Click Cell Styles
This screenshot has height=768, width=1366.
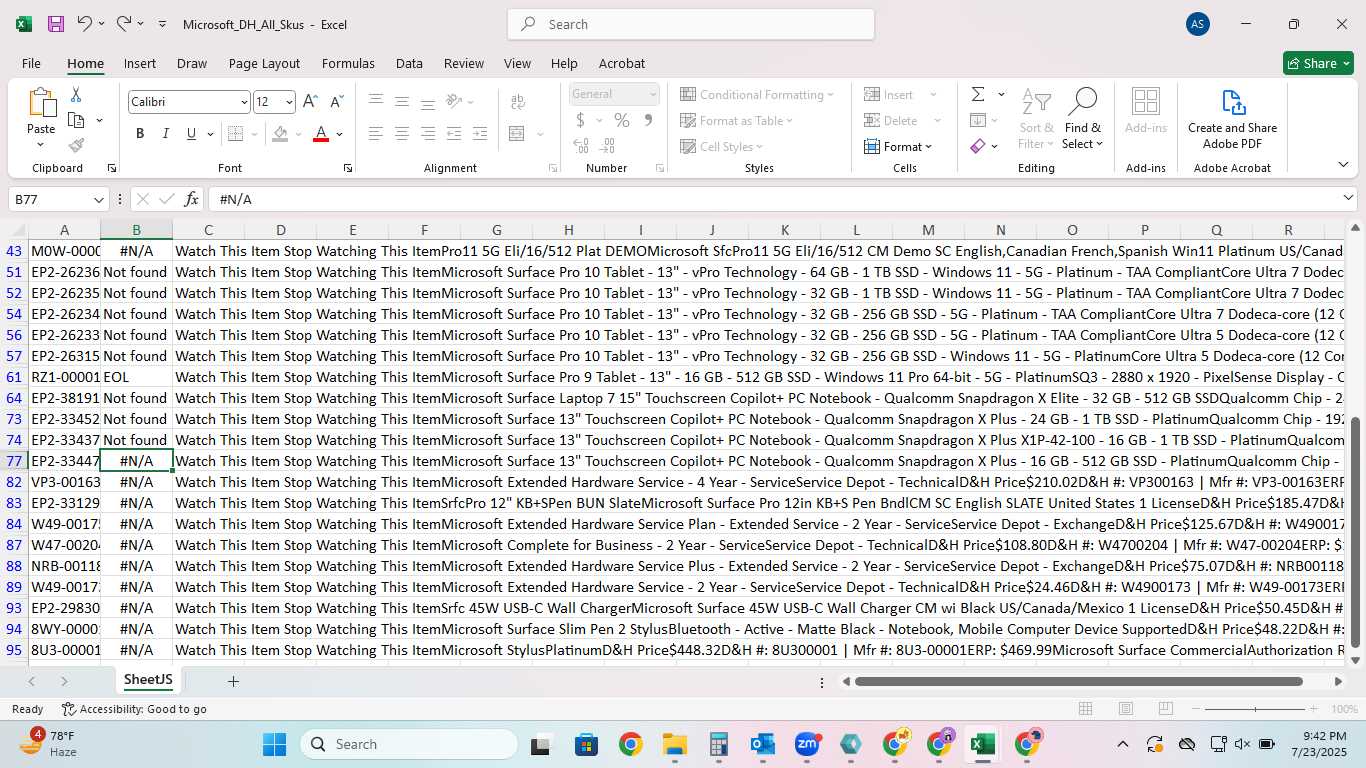(722, 147)
